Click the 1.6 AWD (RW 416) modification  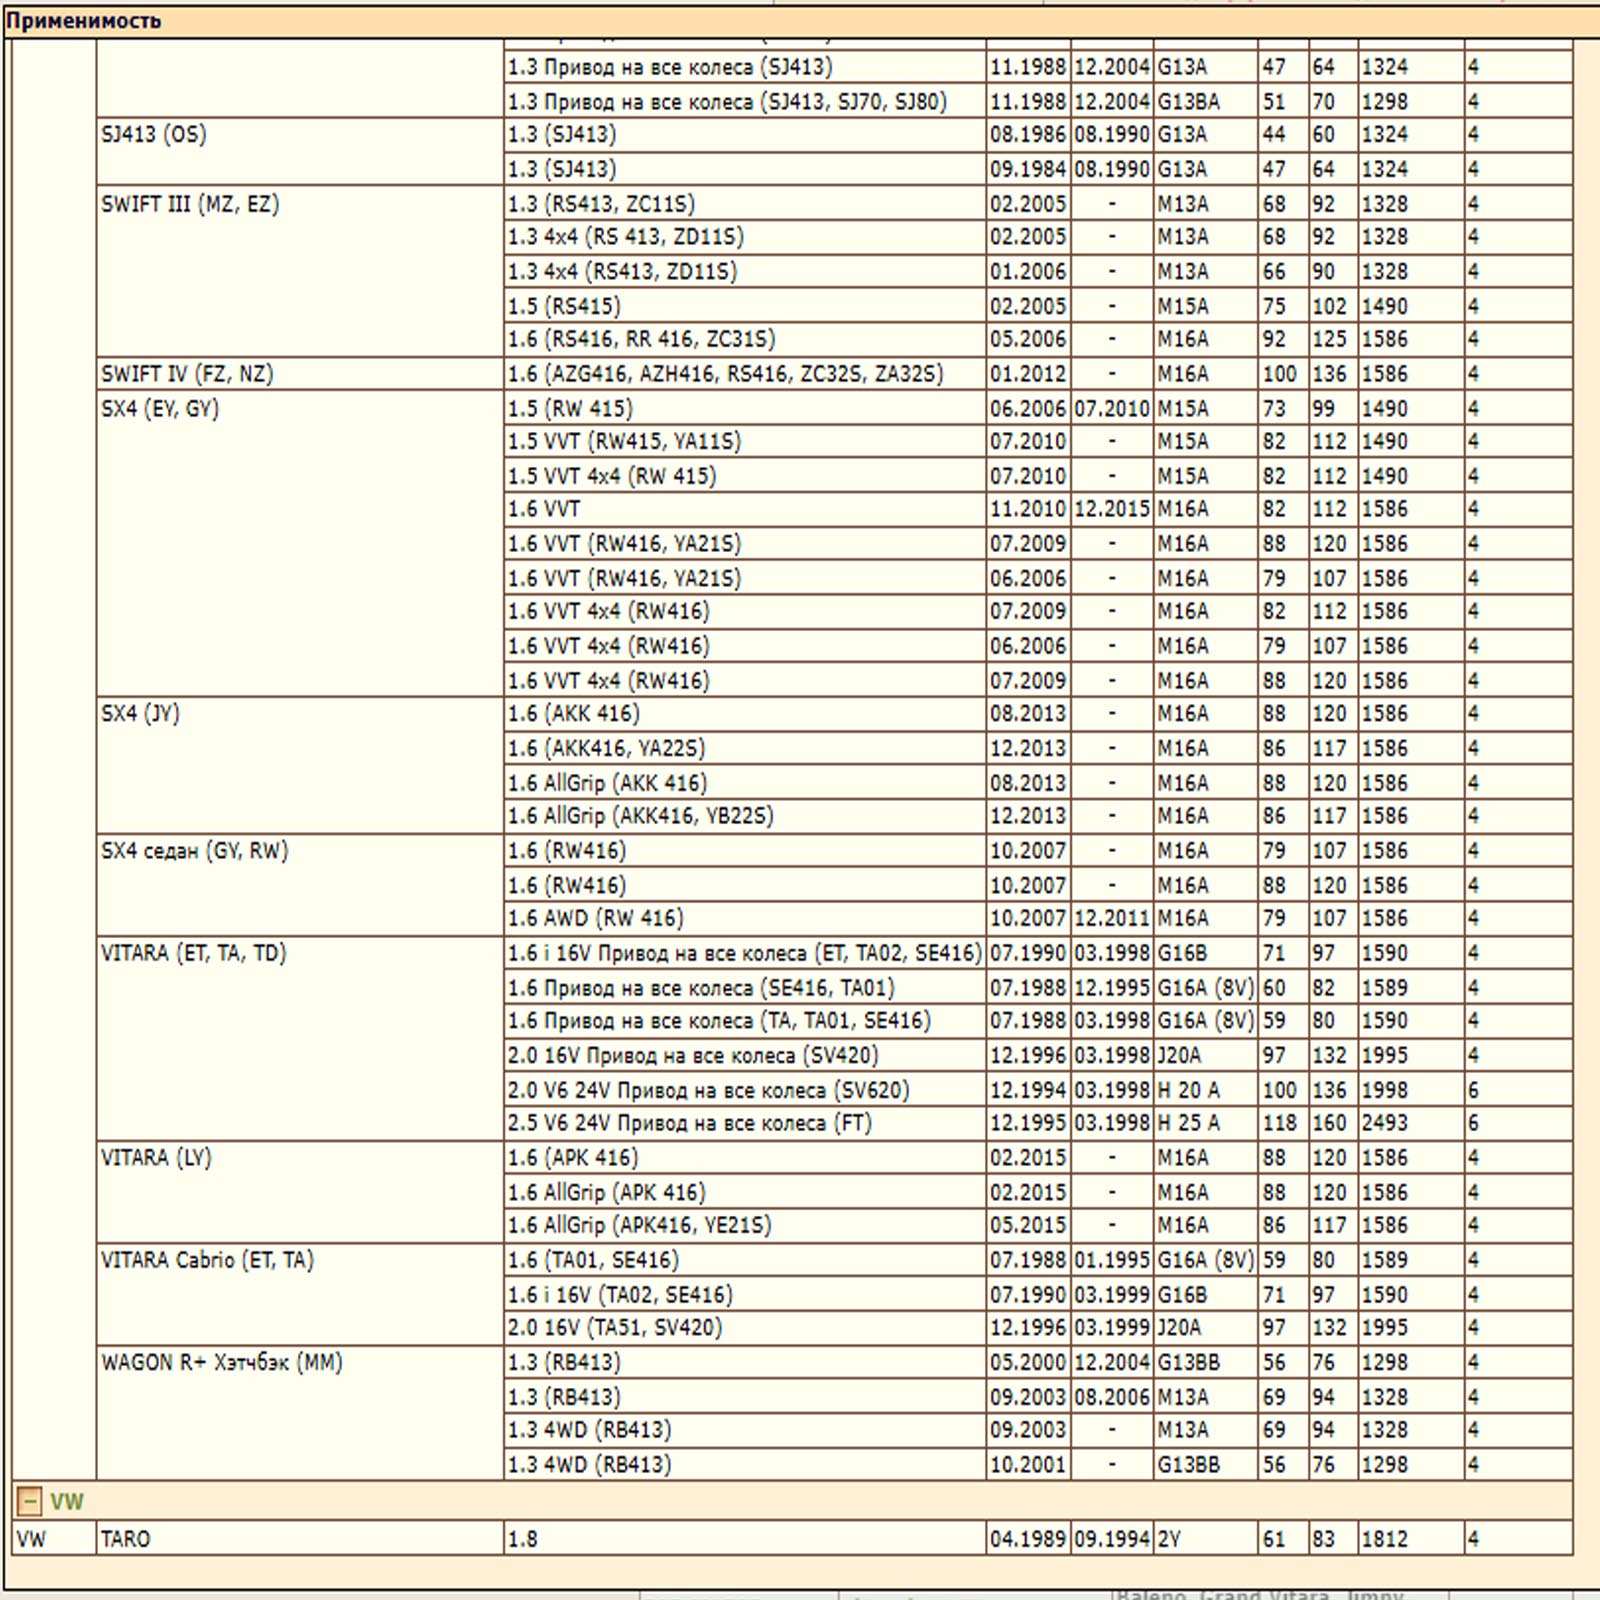[595, 918]
